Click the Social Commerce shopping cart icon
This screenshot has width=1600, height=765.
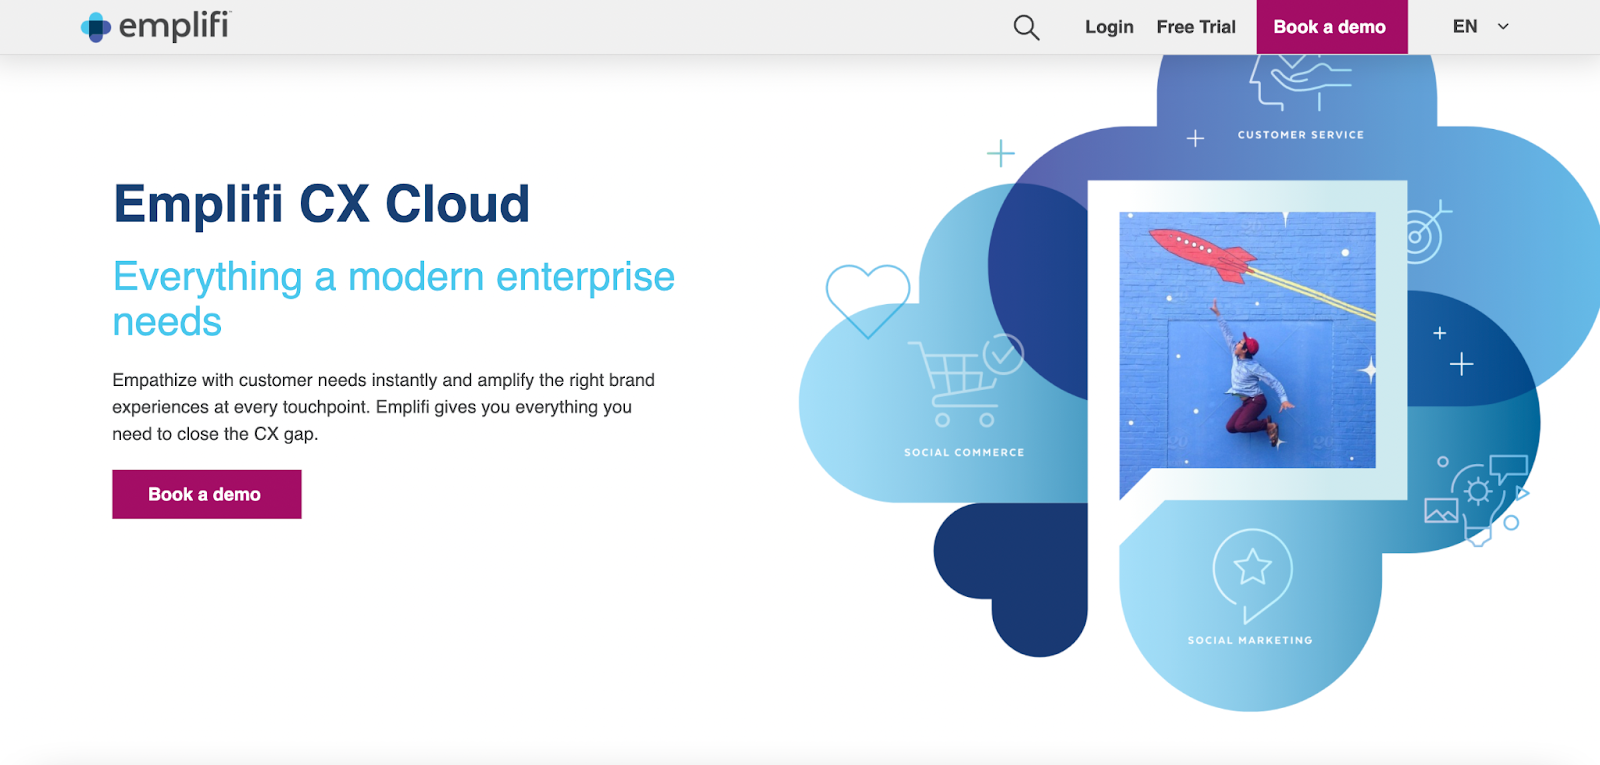tap(965, 380)
